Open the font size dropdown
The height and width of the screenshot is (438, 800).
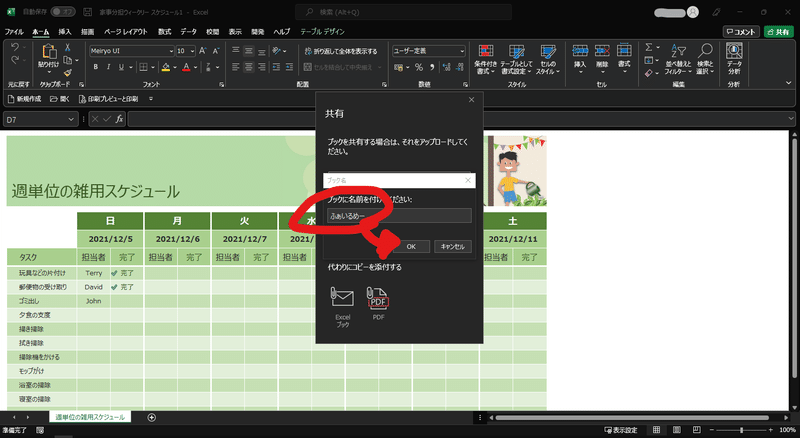(192, 51)
